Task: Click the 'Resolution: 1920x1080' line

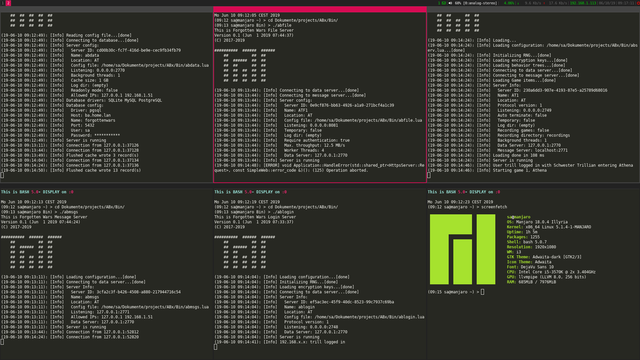Action: coord(531,247)
